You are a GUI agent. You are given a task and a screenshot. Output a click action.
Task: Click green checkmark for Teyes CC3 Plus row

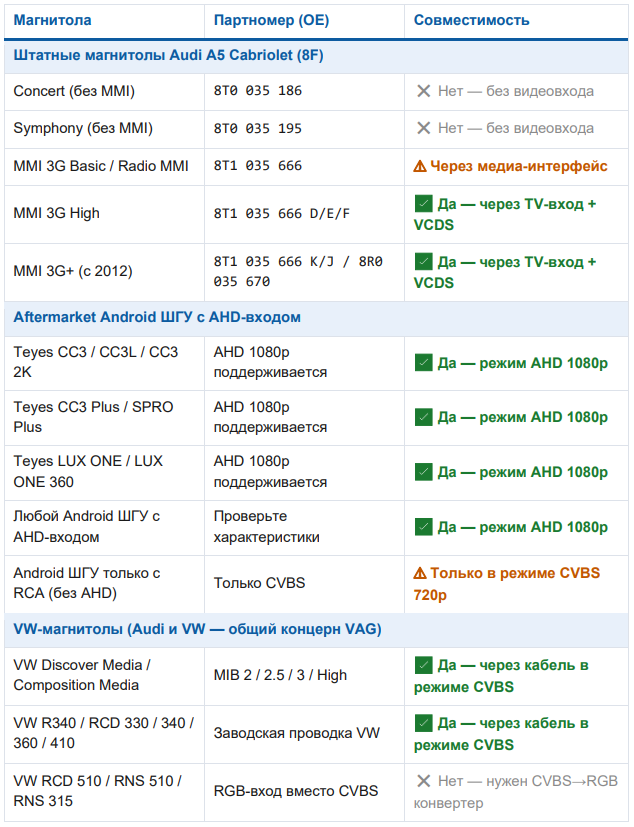tap(424, 417)
